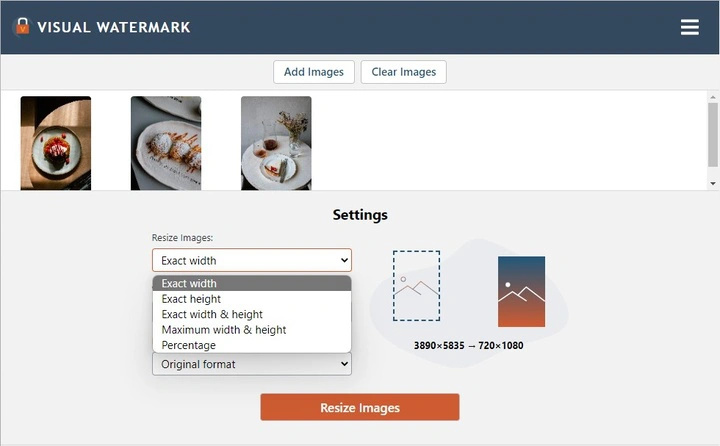
Task: Choose Exact width option in list
Action: coord(252,283)
